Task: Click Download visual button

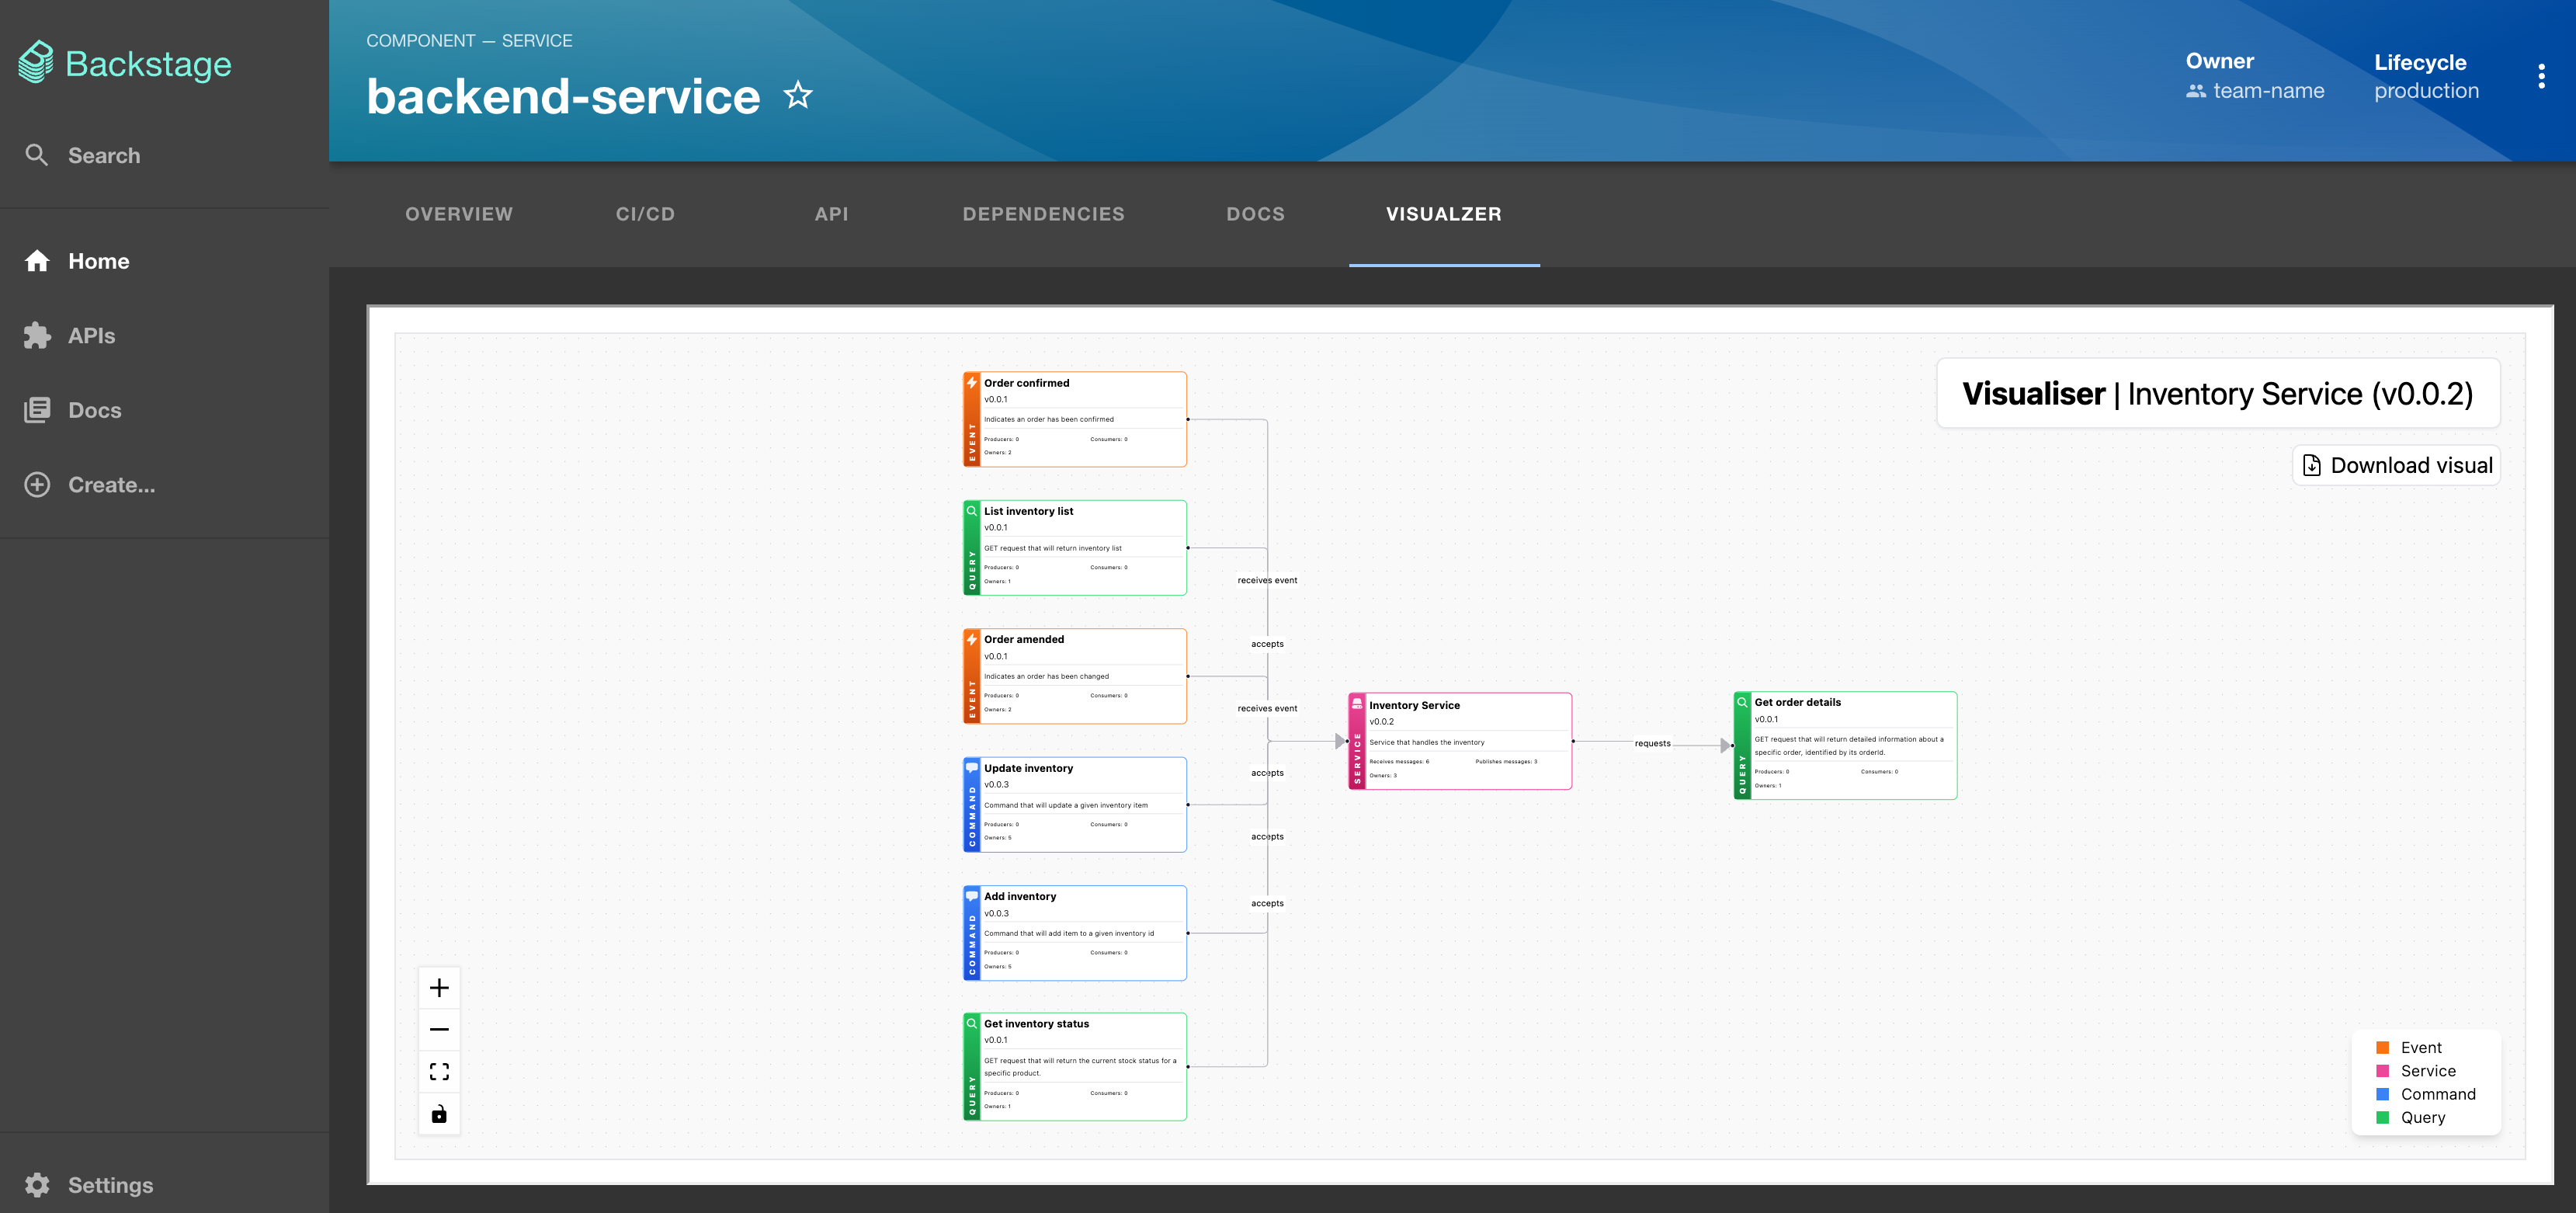Action: pyautogui.click(x=2396, y=465)
